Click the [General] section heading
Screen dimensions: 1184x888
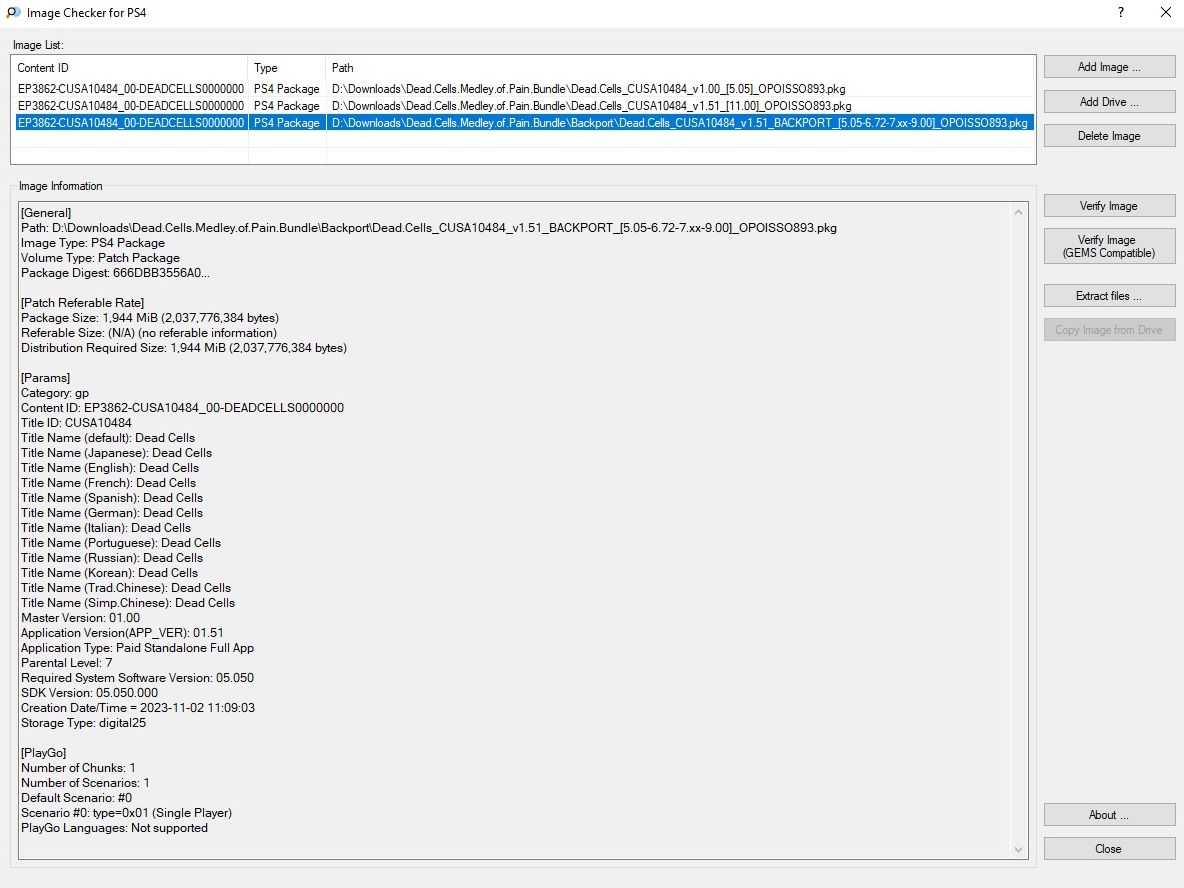click(x=46, y=213)
